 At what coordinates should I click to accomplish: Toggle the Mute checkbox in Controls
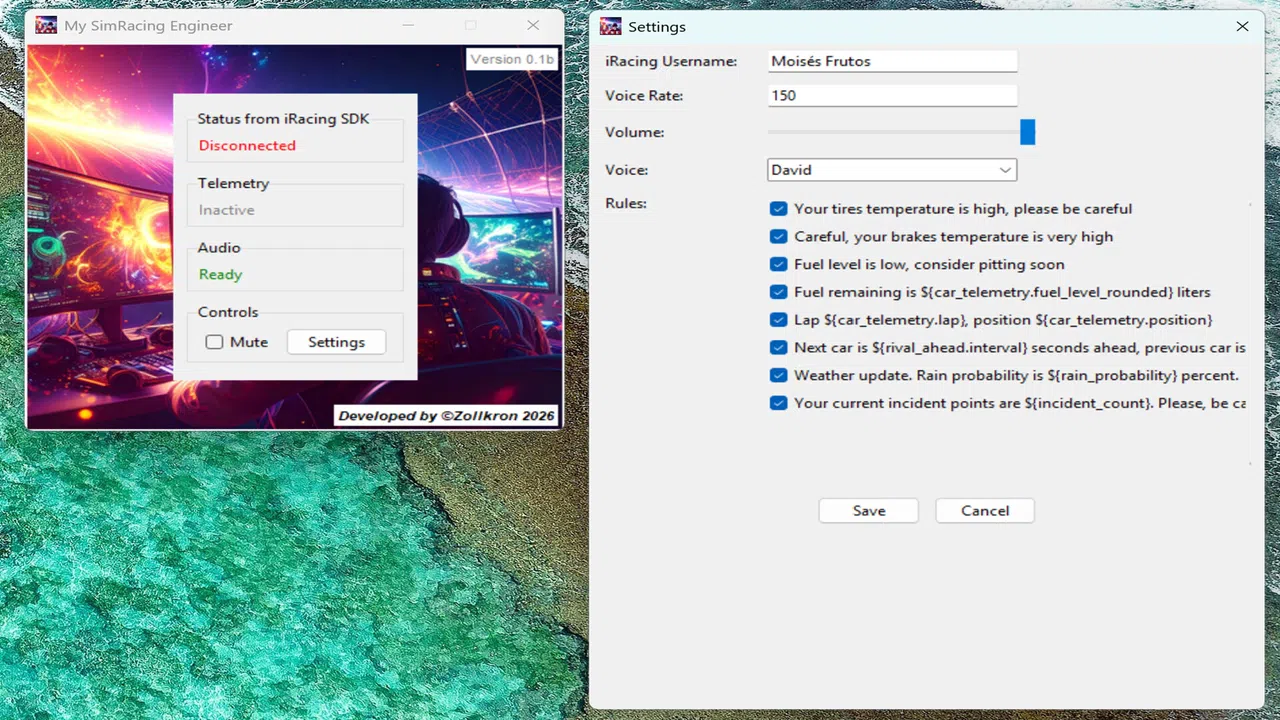[214, 342]
